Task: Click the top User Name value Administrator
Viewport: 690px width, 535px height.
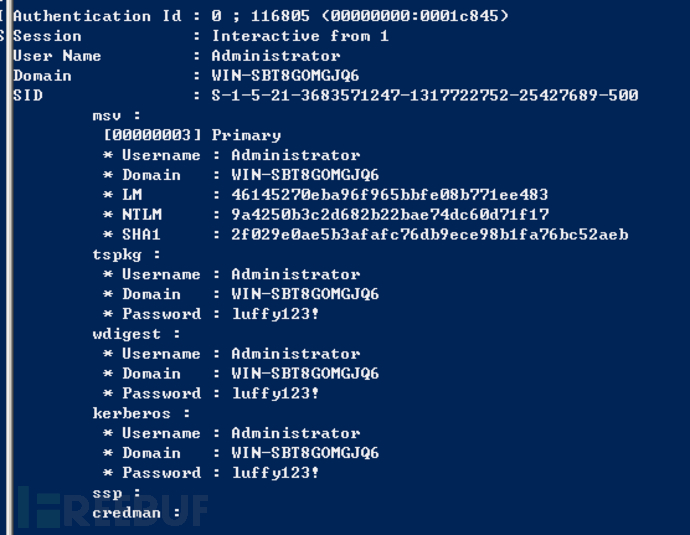Action: tap(275, 56)
